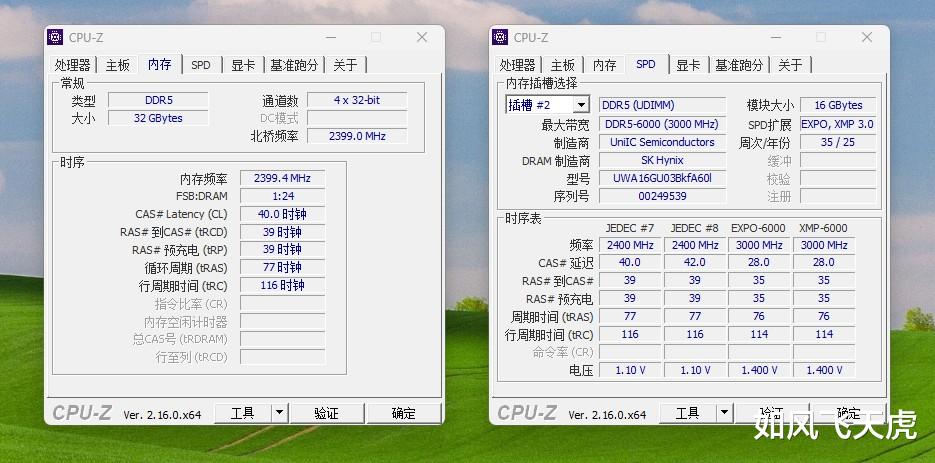This screenshot has height=463, width=935.
Task: Close the left CPU-Z window
Action: tap(422, 37)
